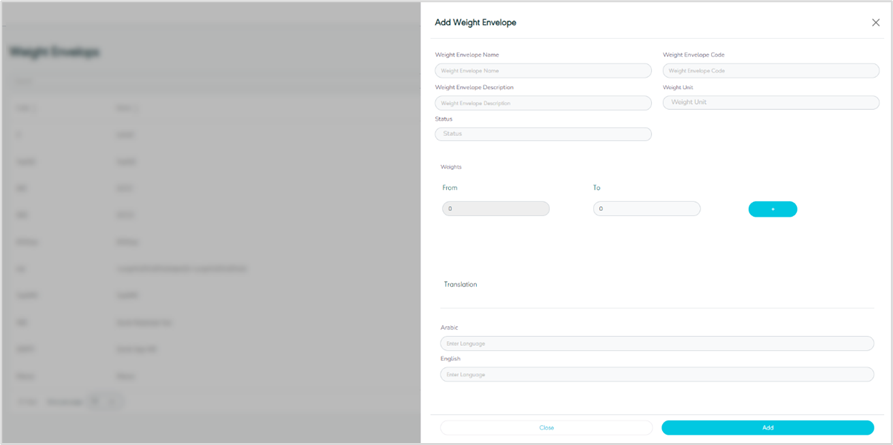Click the To weight value field
This screenshot has width=893, height=445.
(x=646, y=209)
